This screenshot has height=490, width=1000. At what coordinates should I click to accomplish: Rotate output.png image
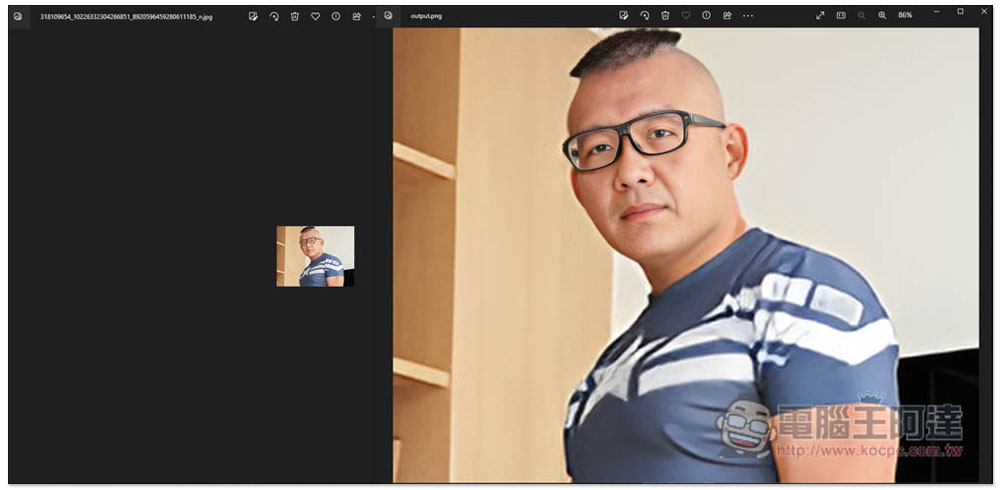tap(644, 16)
